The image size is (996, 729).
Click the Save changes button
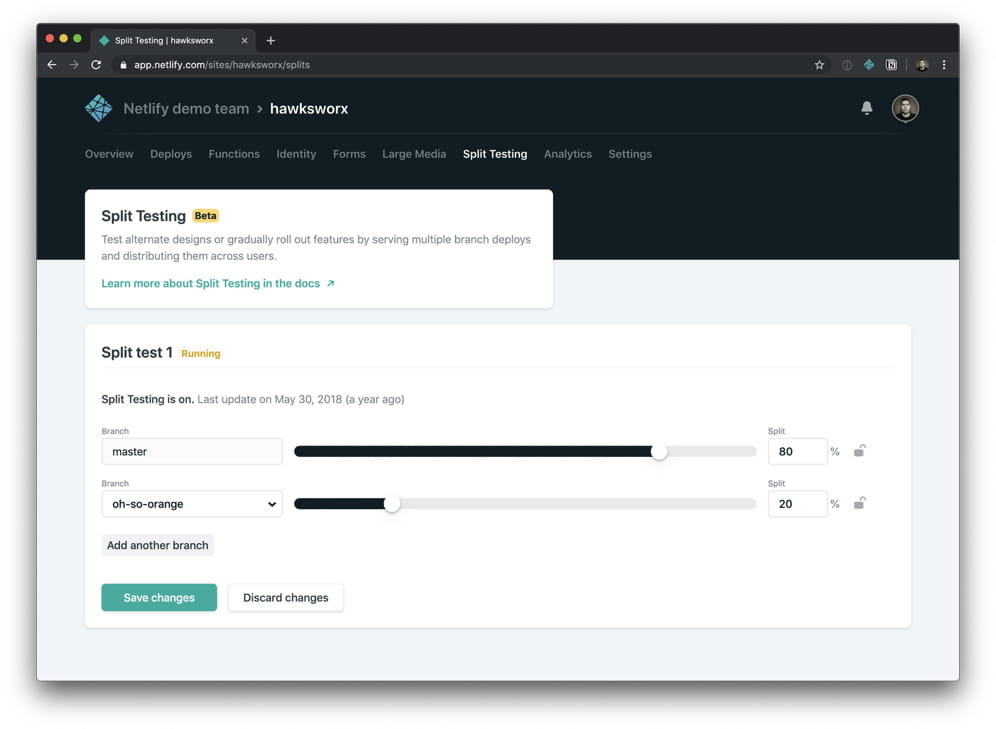coord(158,597)
